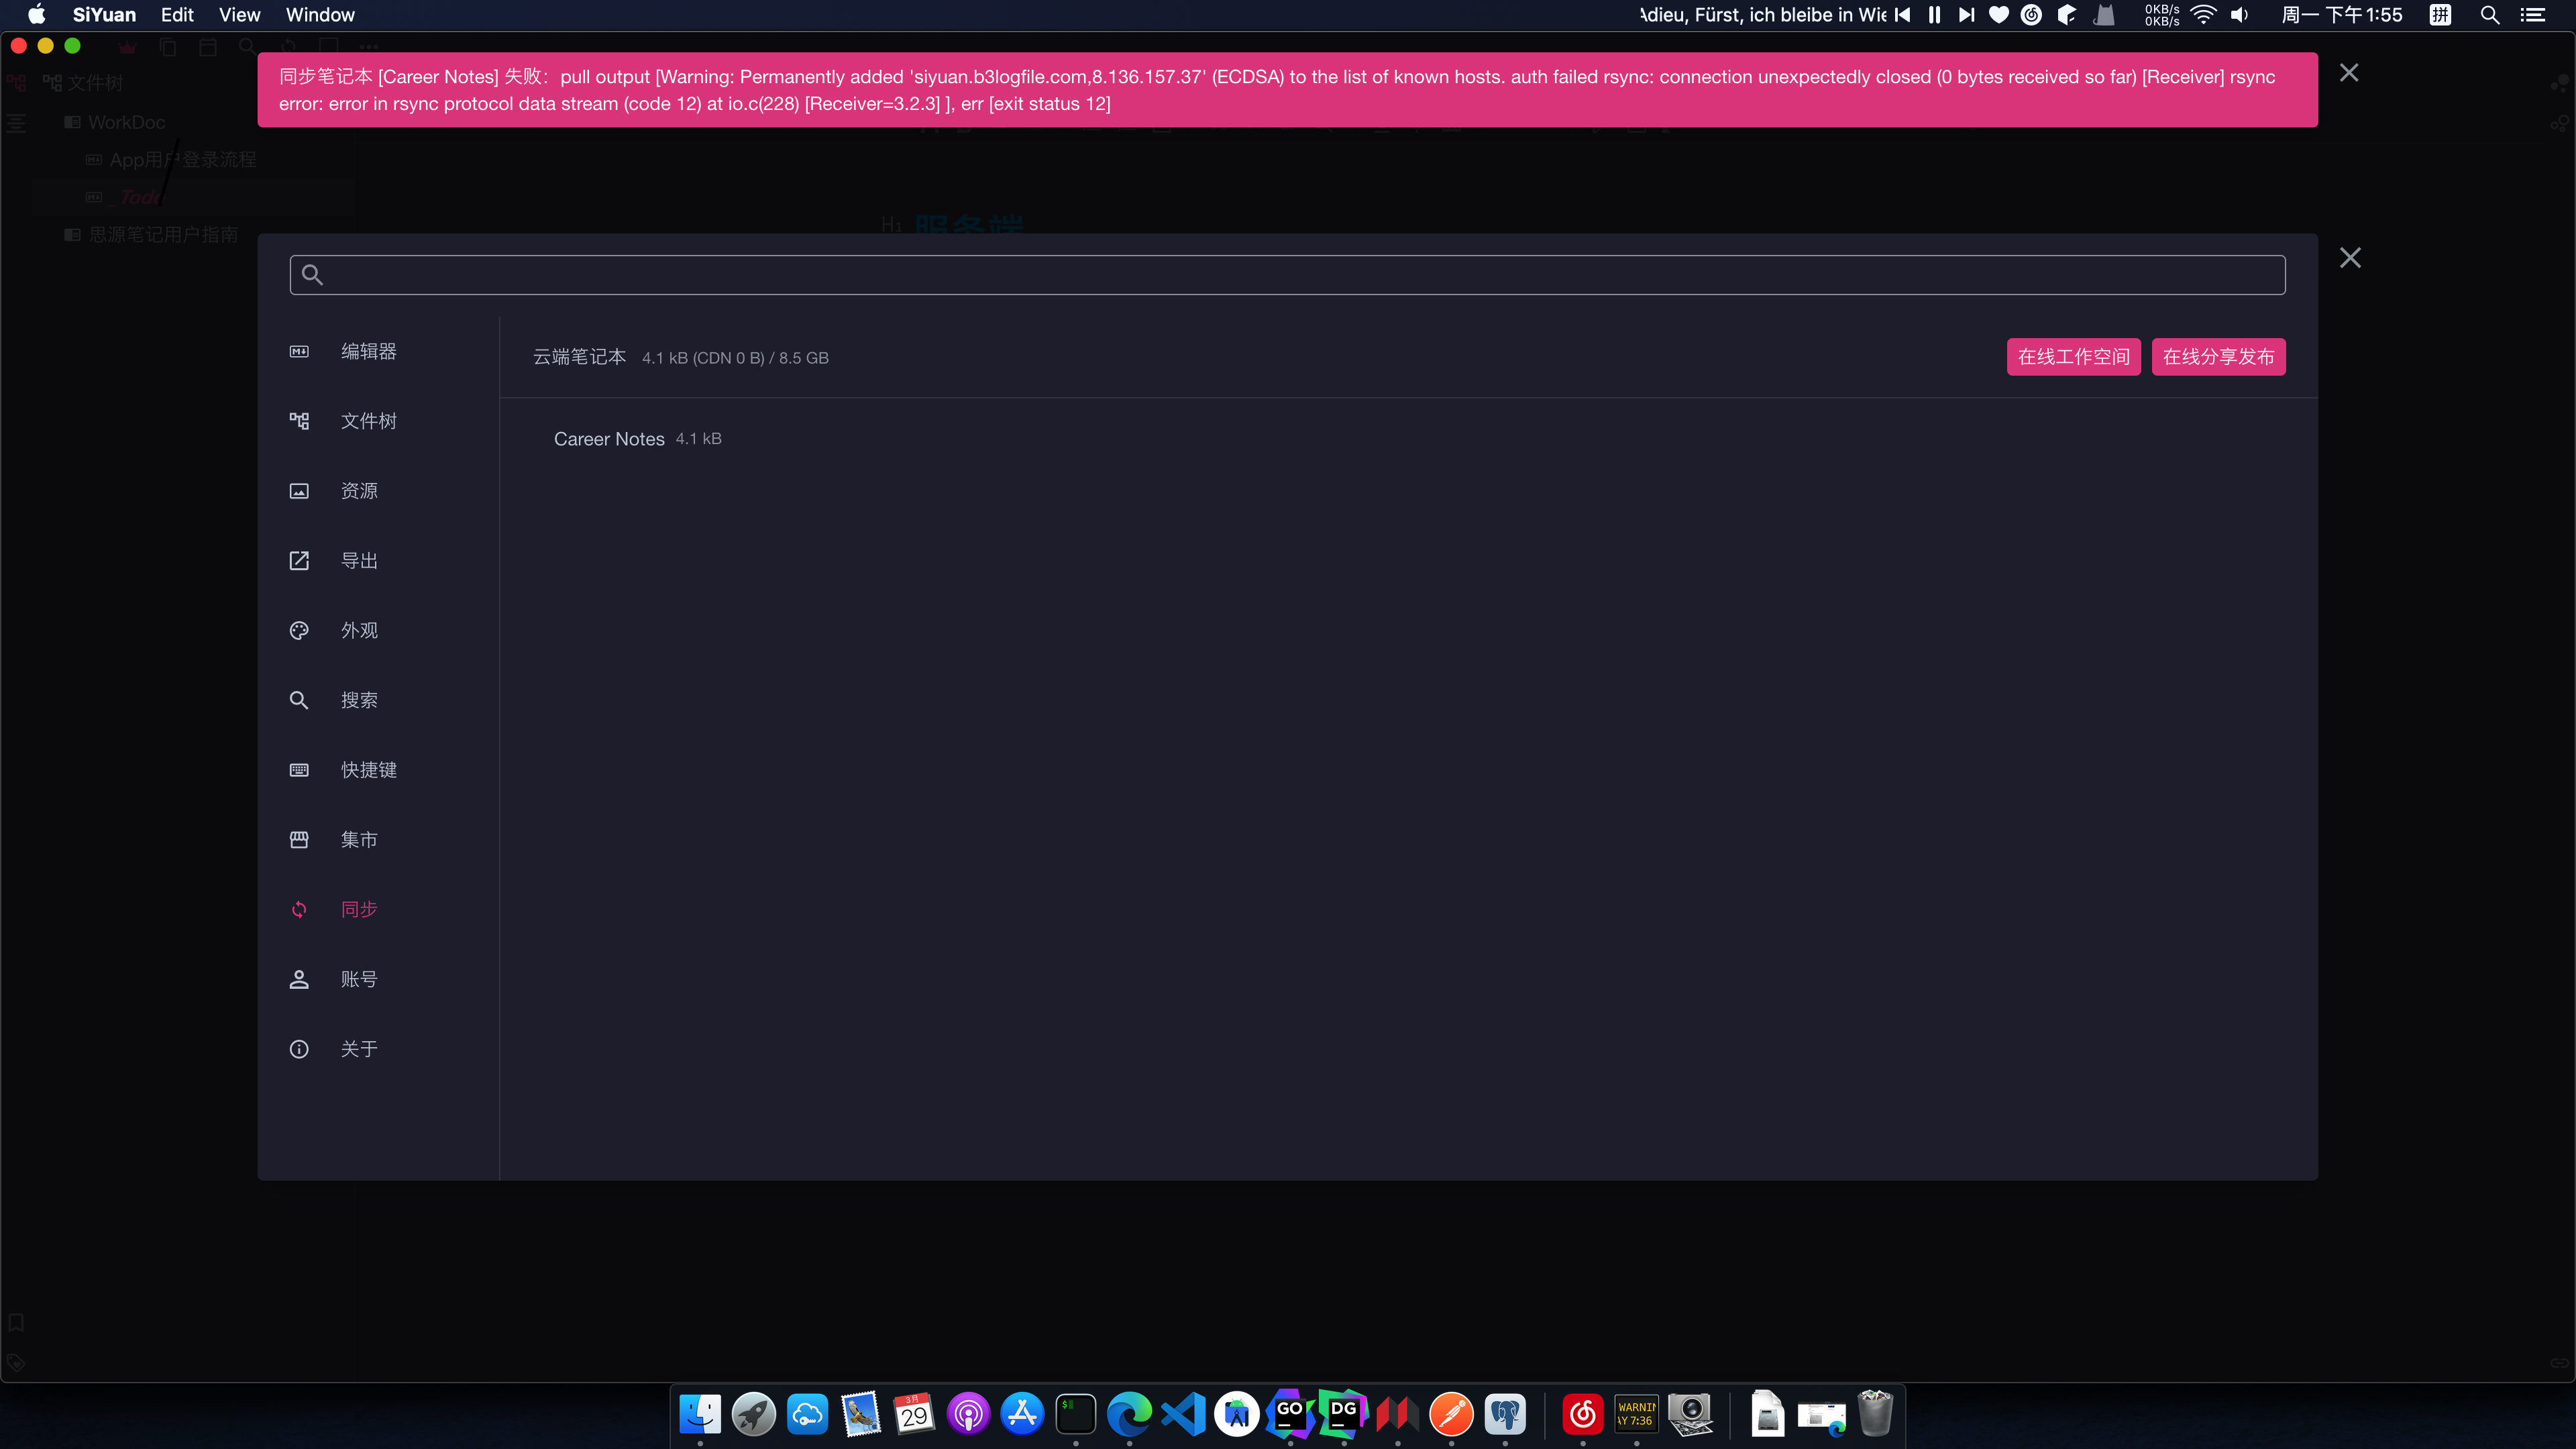Click the NetEase Music menu bar icon
The image size is (2576, 1449).
(x=2031, y=15)
